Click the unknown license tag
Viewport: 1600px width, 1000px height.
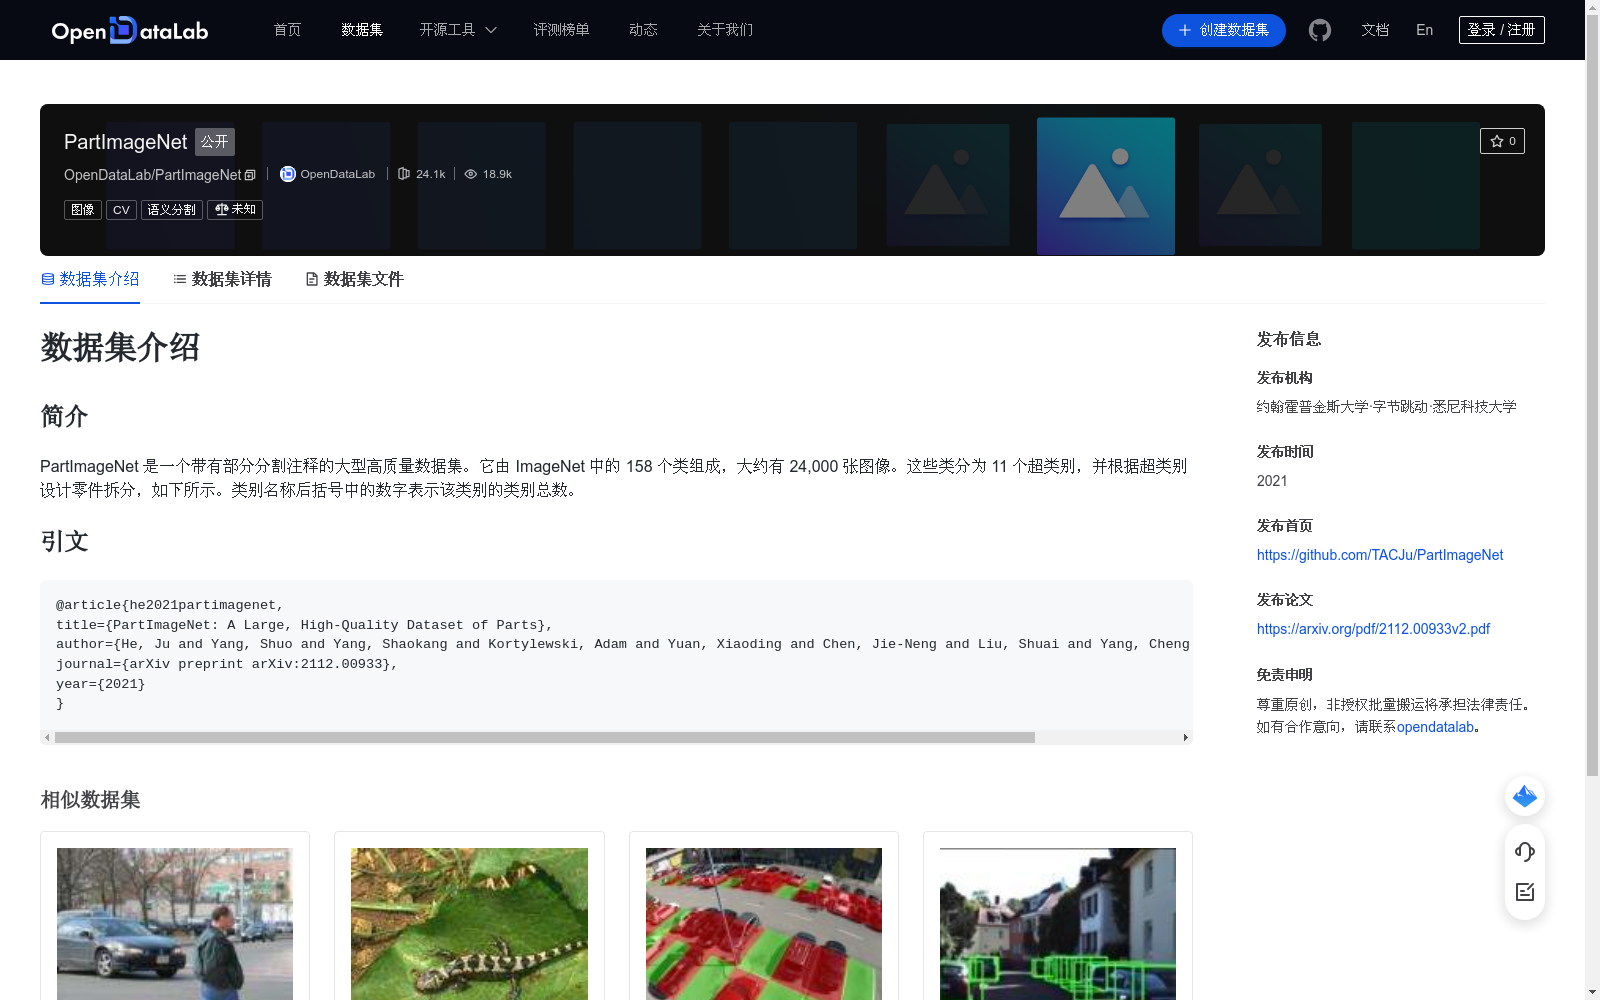235,210
